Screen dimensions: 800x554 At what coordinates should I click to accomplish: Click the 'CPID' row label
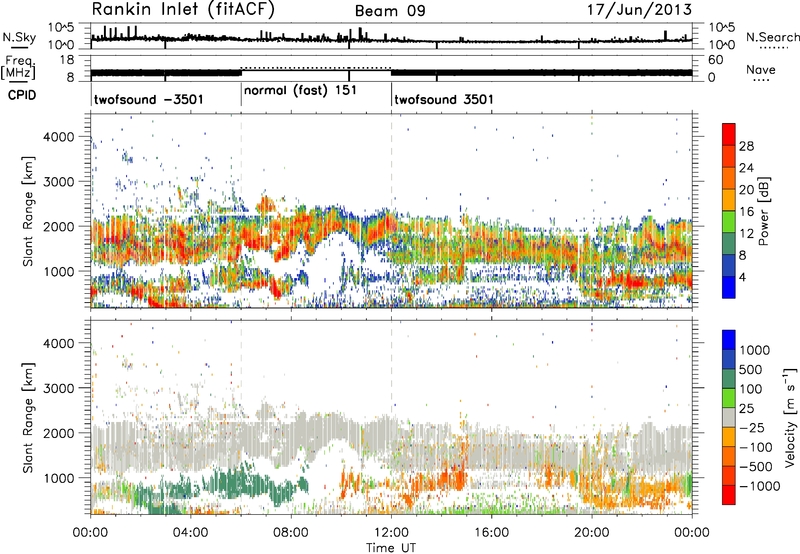[x=22, y=95]
